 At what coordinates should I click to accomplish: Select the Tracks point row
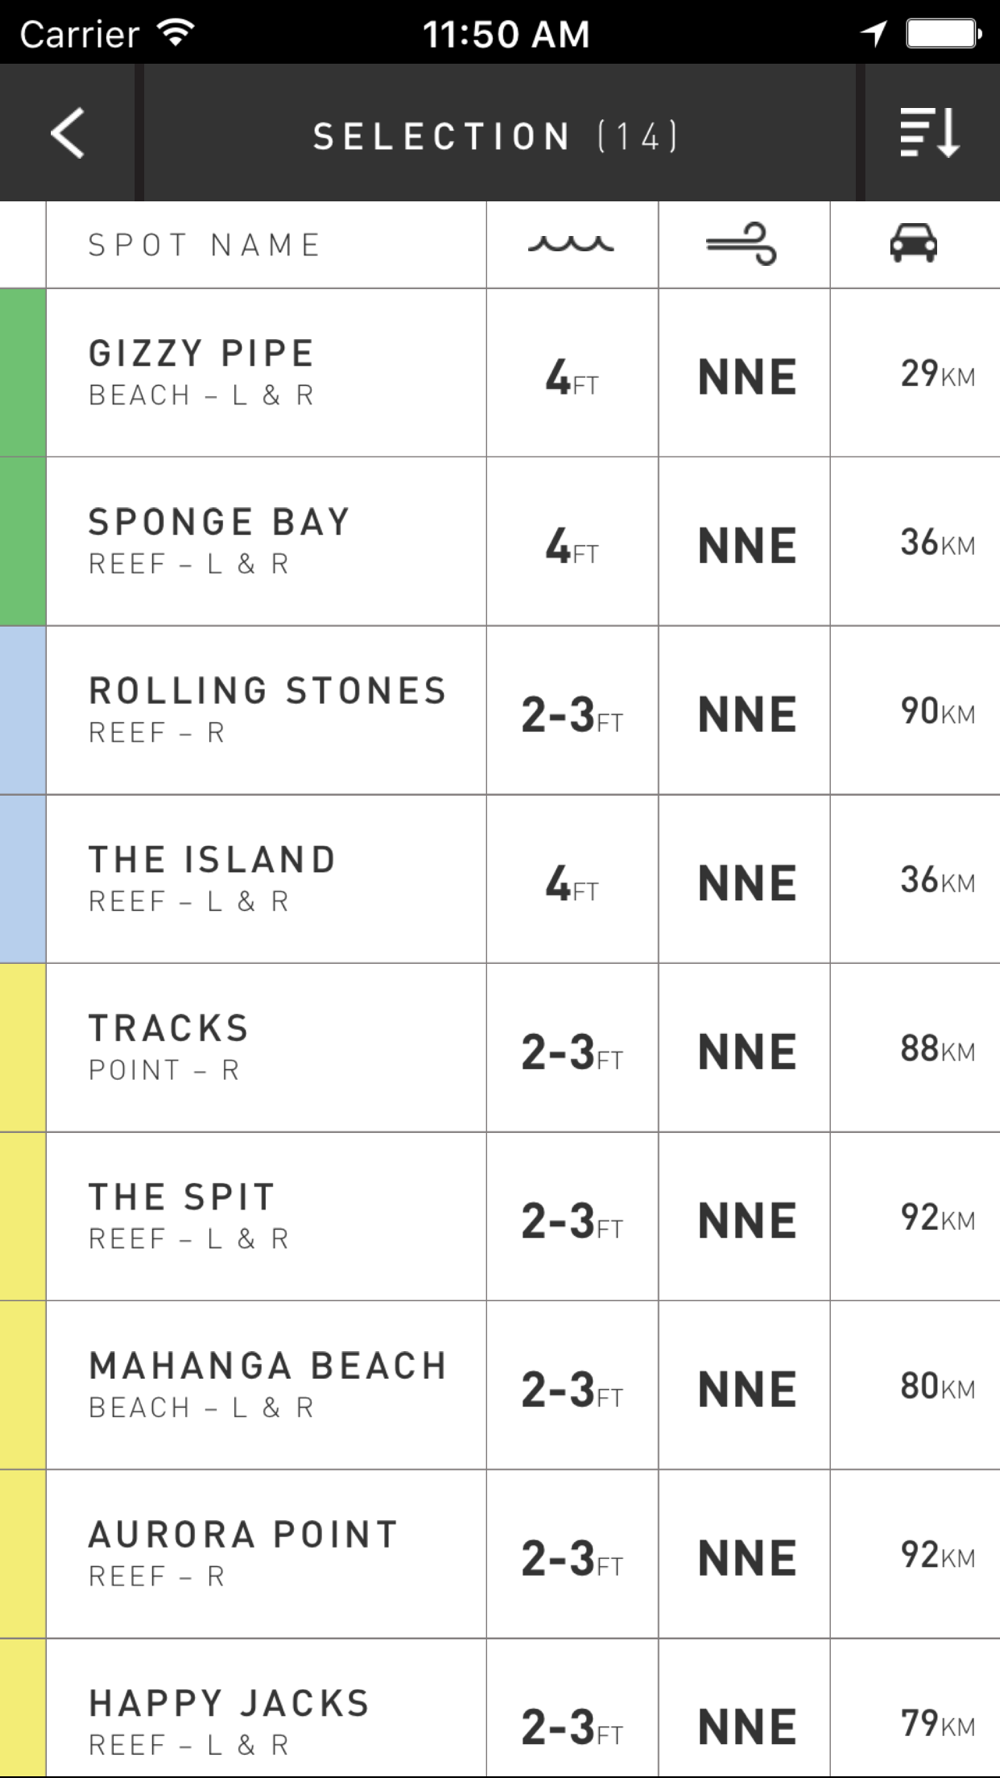500,1048
